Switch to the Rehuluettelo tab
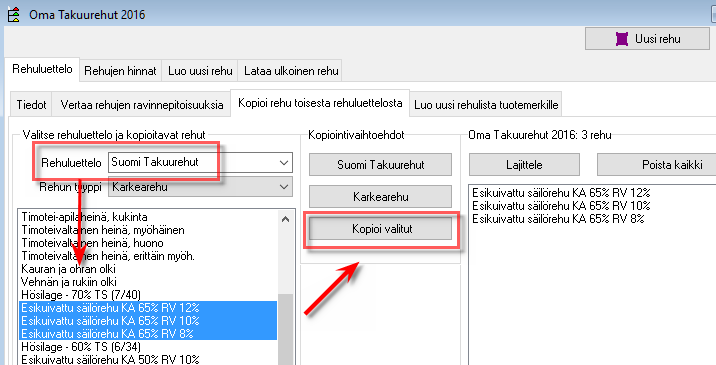This screenshot has width=716, height=365. point(42,69)
